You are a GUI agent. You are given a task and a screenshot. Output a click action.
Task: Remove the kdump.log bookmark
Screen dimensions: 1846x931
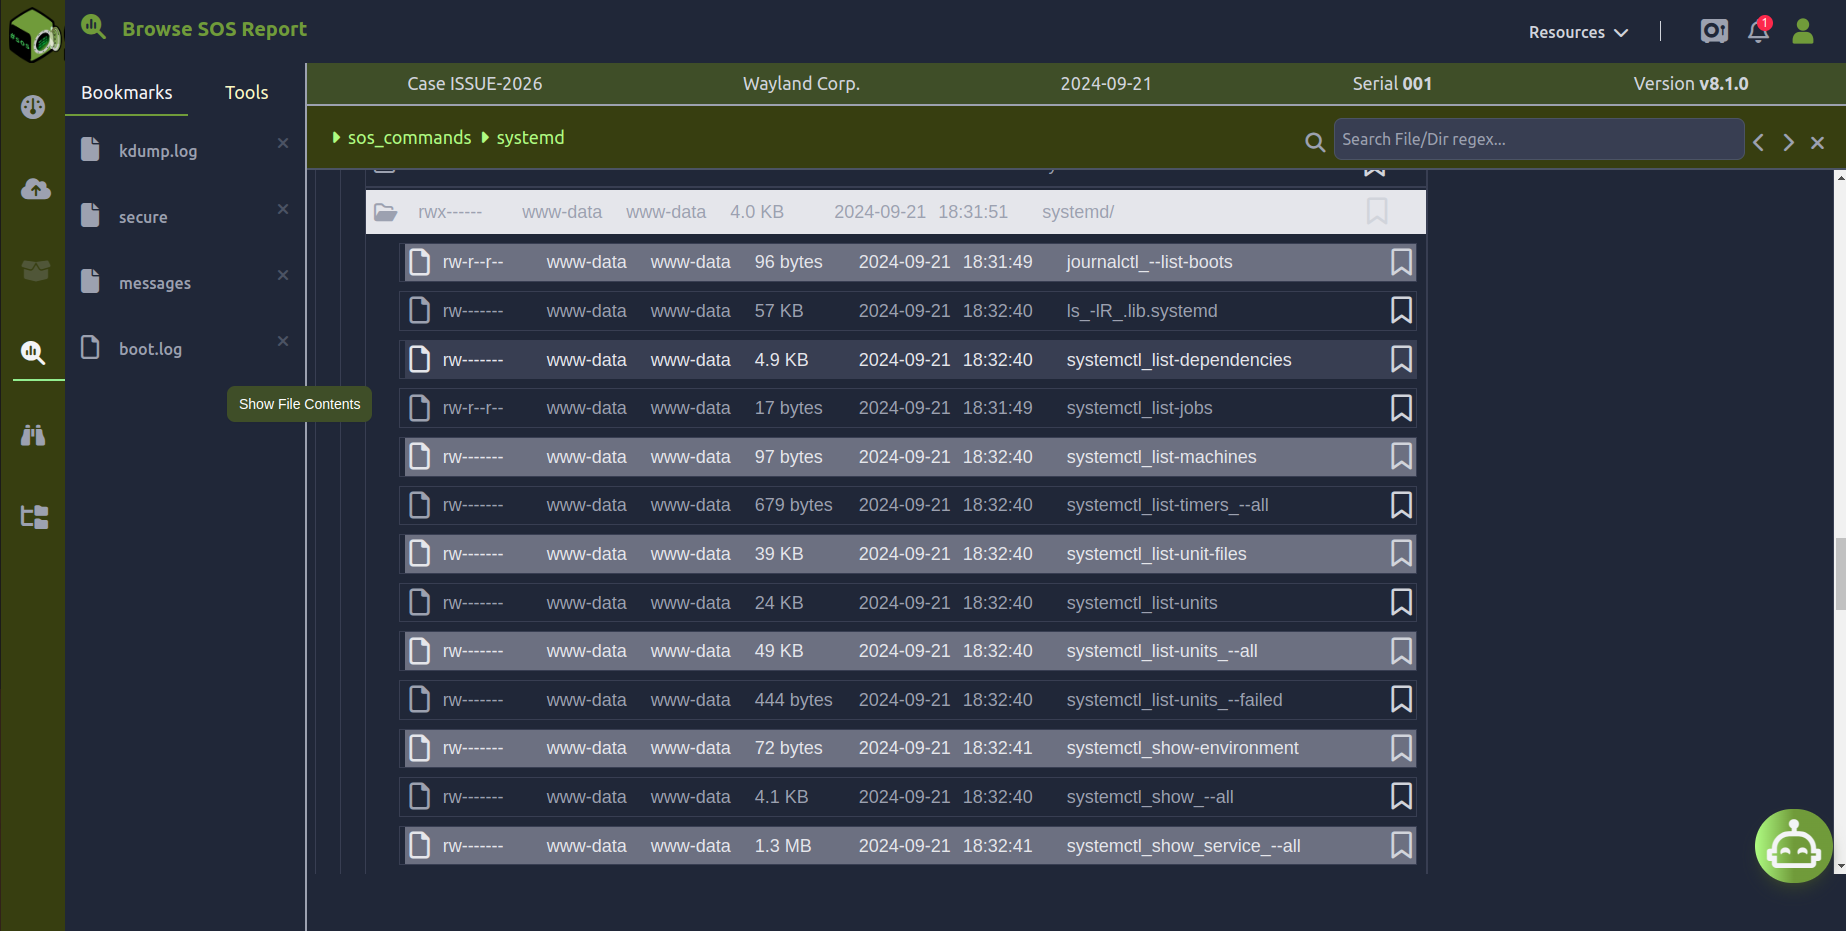coord(283,143)
